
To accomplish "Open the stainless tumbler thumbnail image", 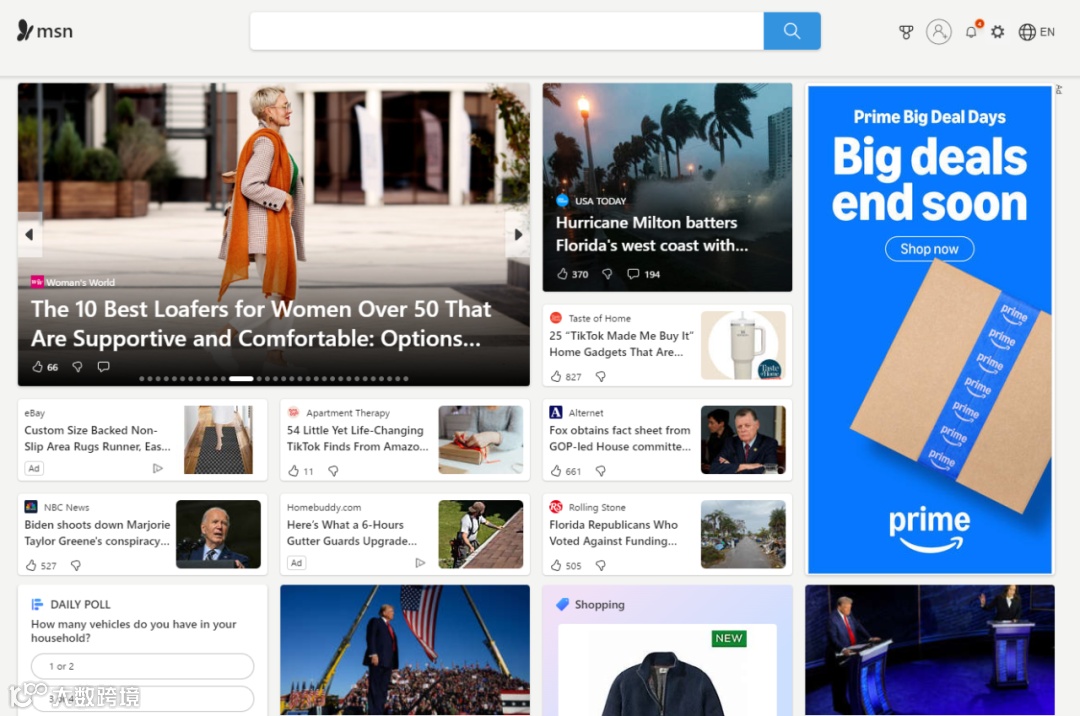I will click(x=743, y=345).
